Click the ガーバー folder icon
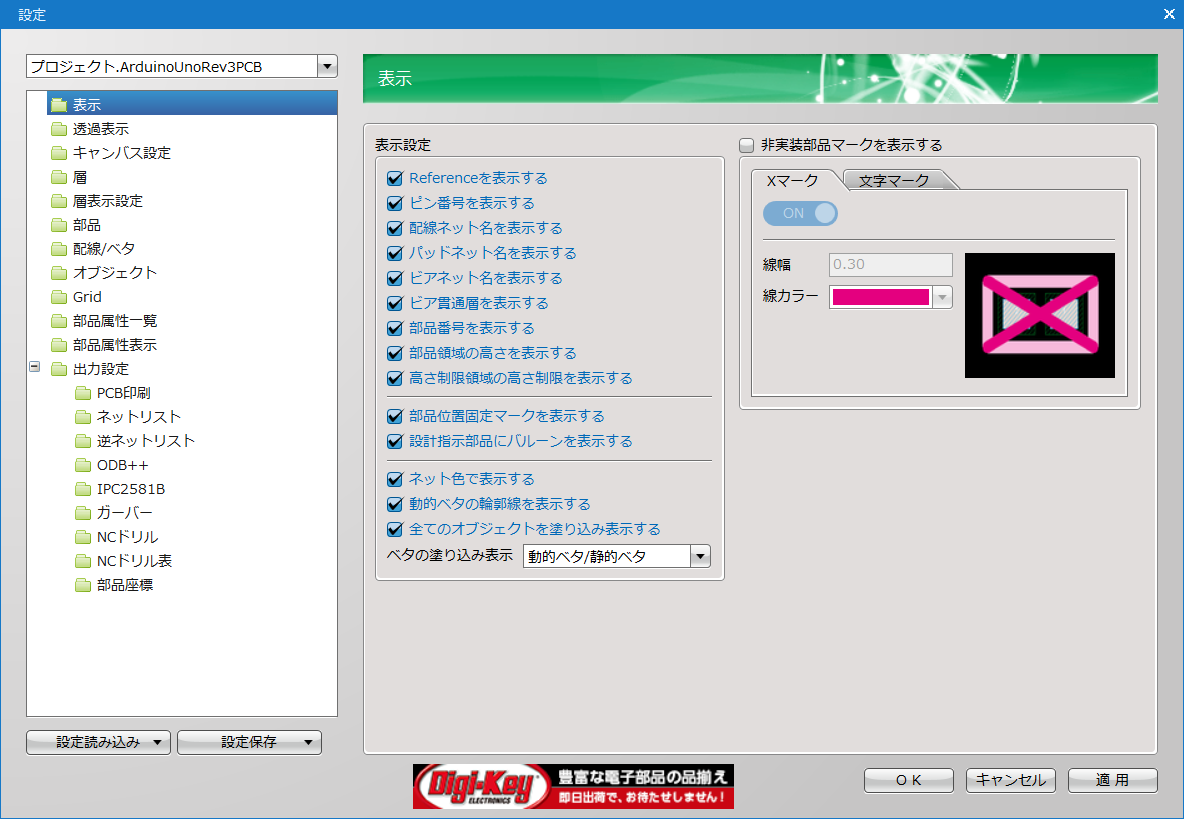The image size is (1184, 819). (83, 513)
